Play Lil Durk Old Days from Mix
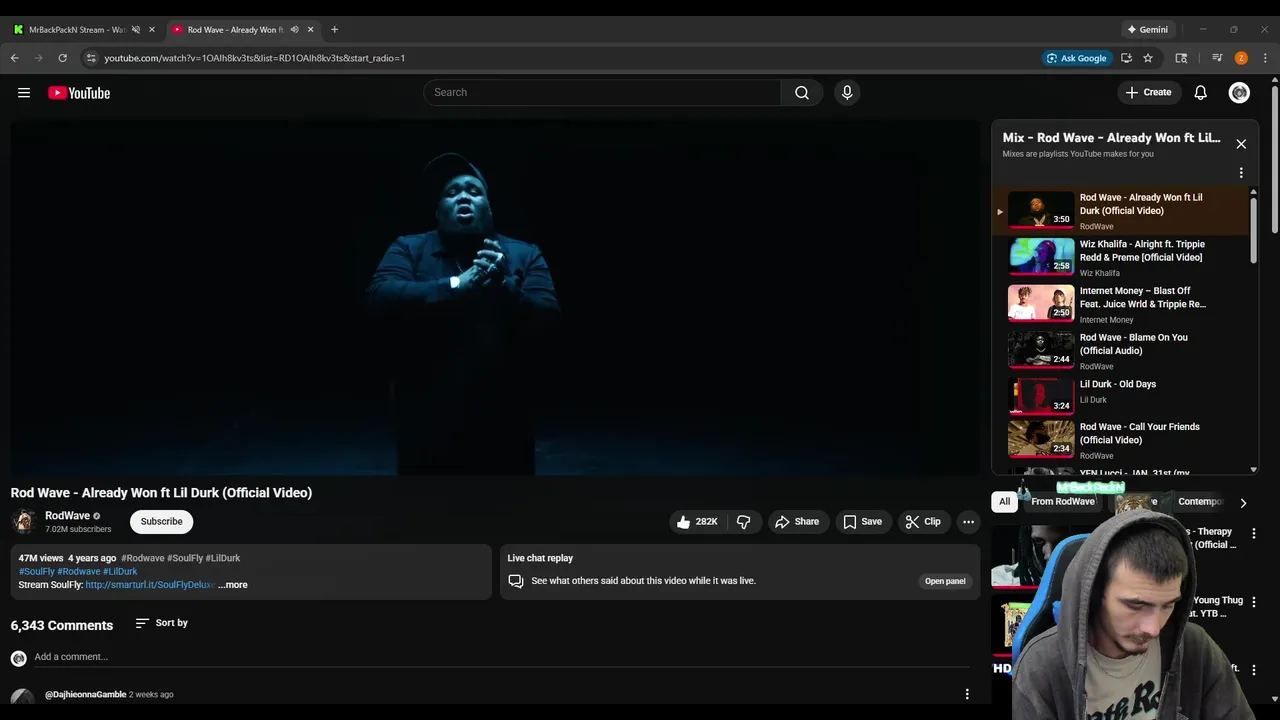 (1120, 396)
